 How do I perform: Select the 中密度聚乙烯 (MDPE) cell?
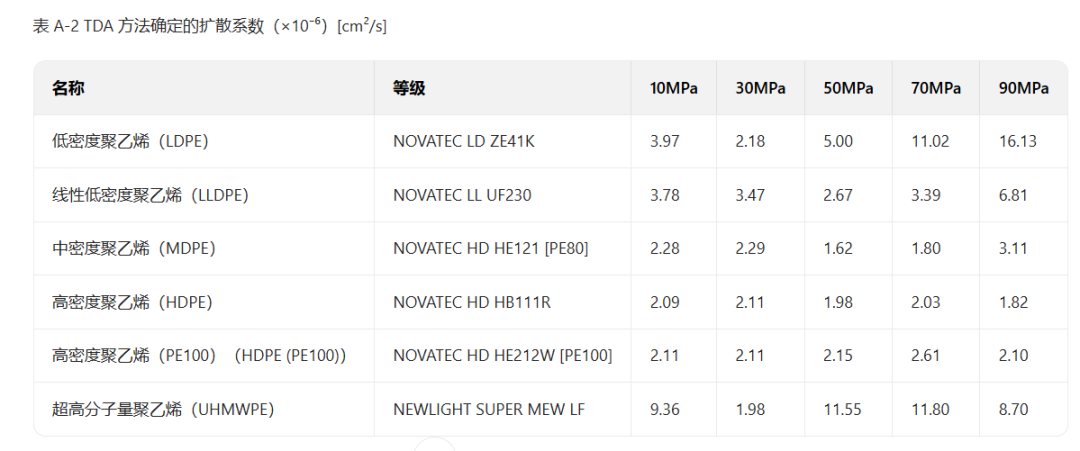(x=134, y=248)
